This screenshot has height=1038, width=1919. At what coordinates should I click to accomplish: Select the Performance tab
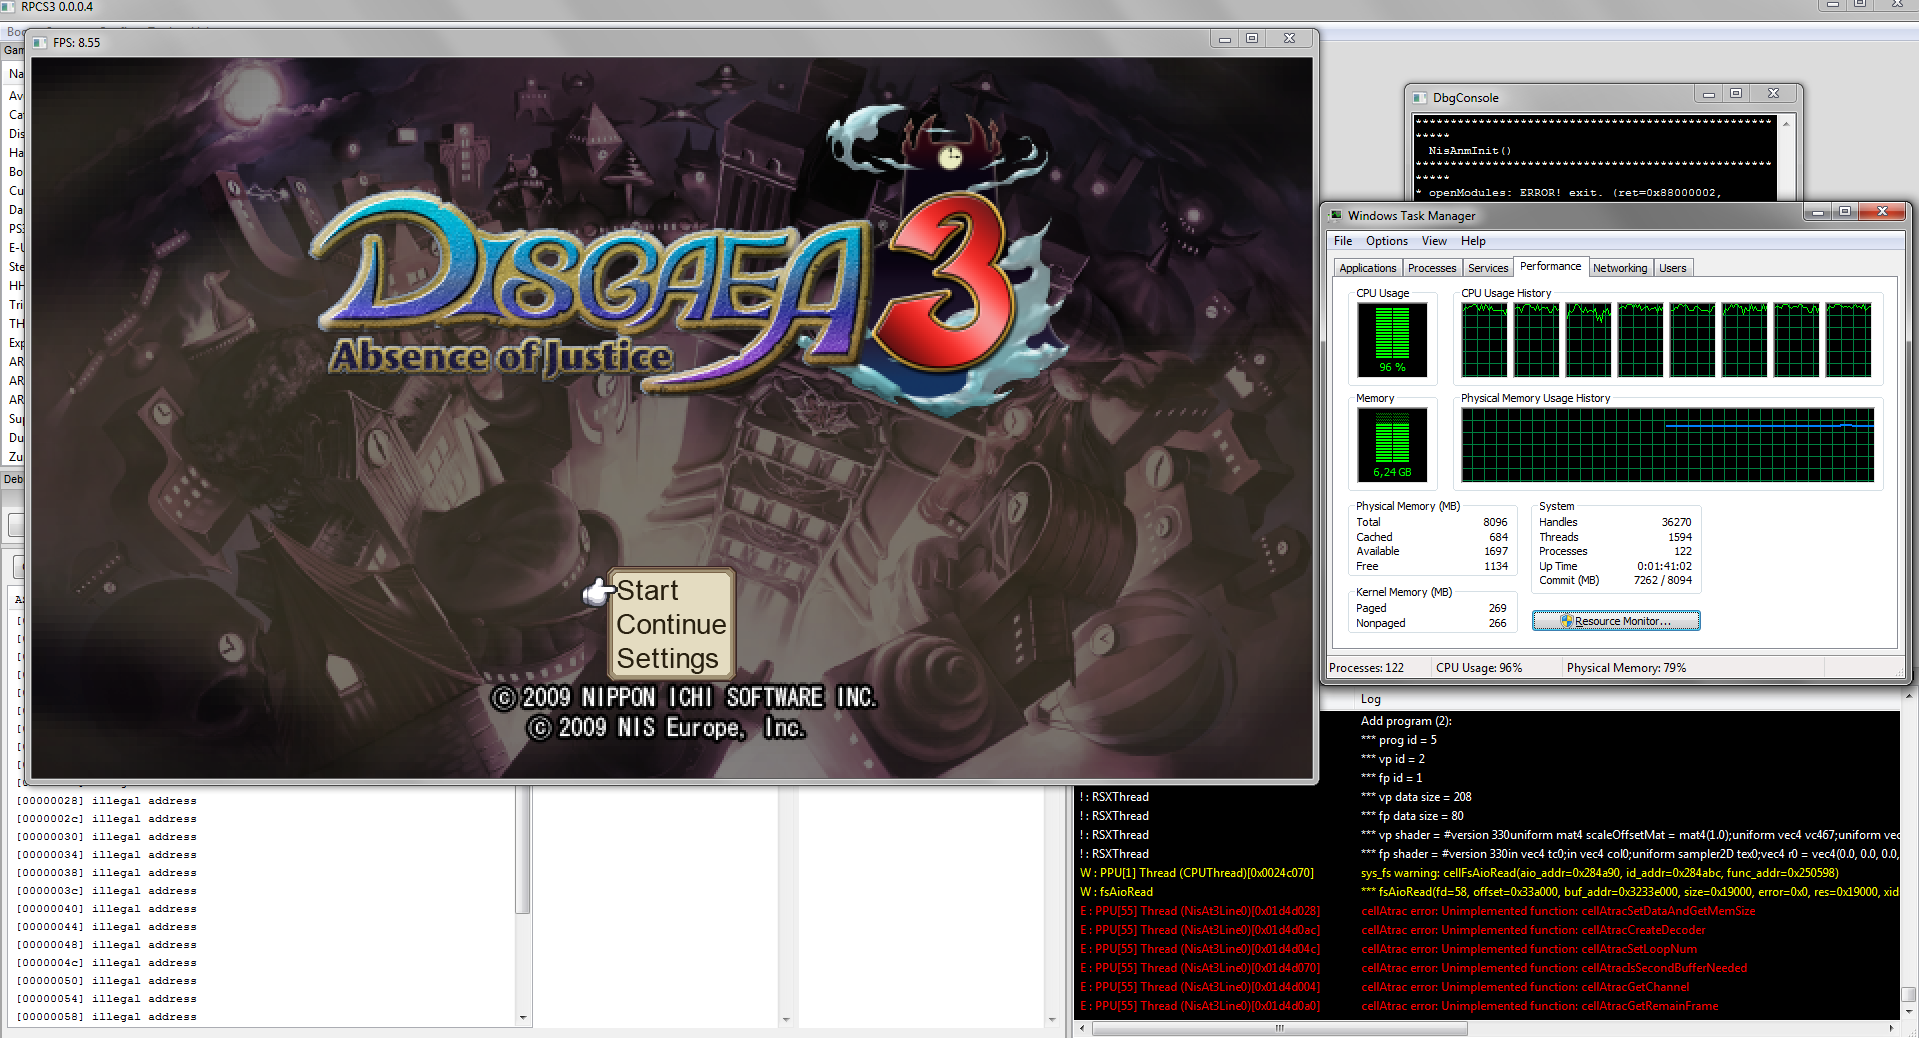[1550, 266]
